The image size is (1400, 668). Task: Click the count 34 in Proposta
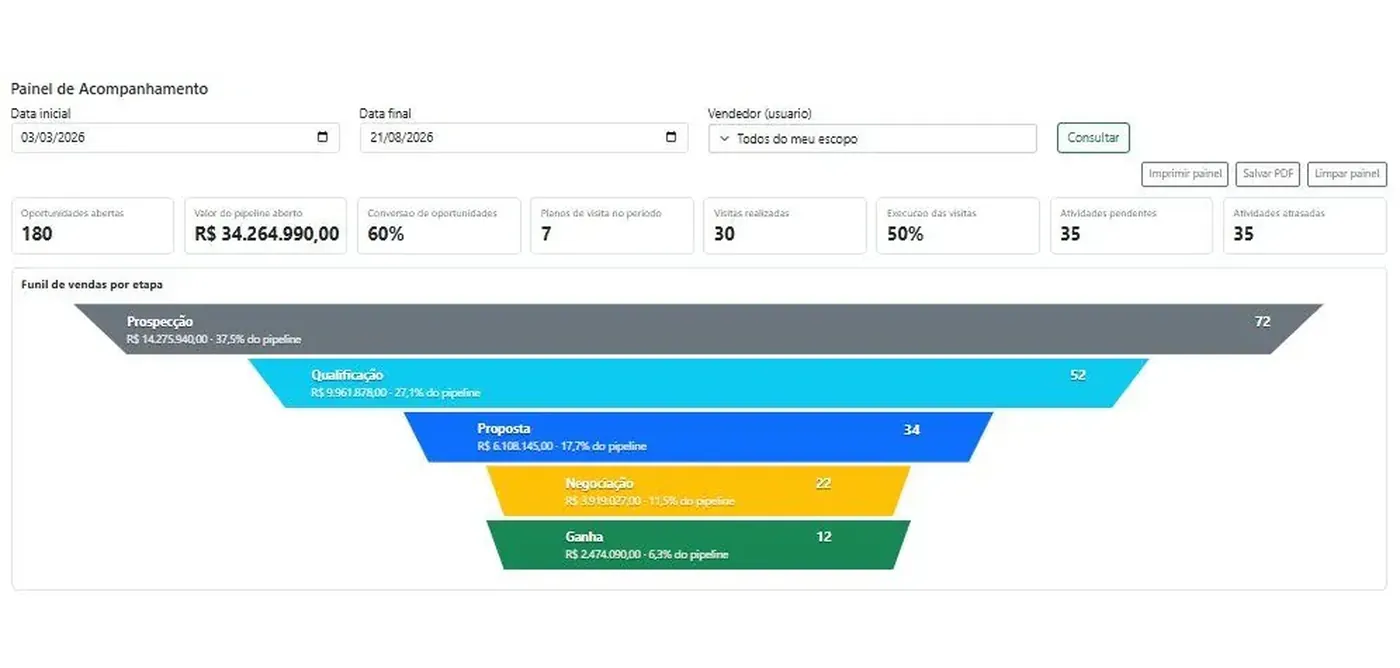tap(912, 429)
